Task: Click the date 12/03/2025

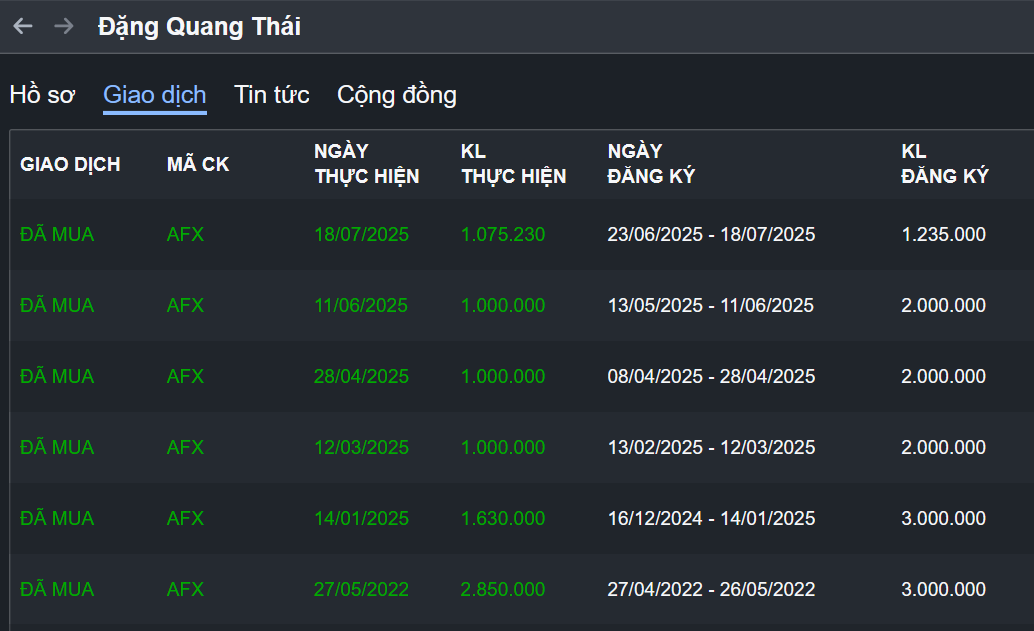Action: pos(361,447)
